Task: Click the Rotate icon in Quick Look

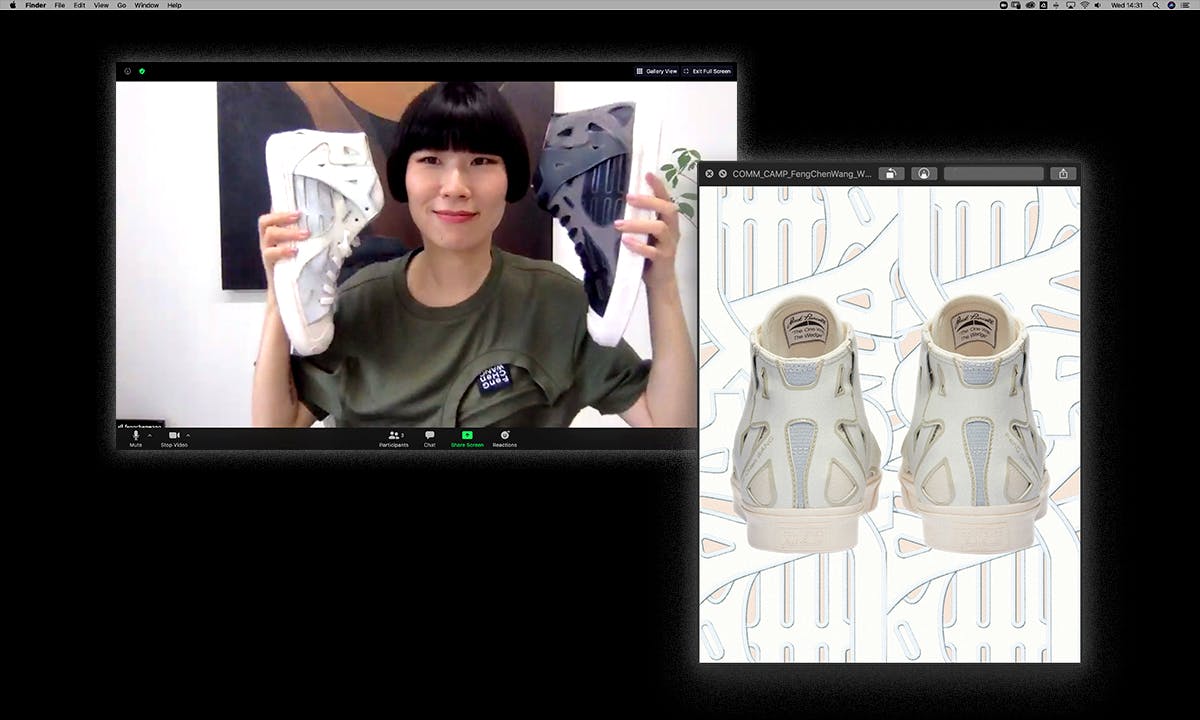Action: click(891, 173)
